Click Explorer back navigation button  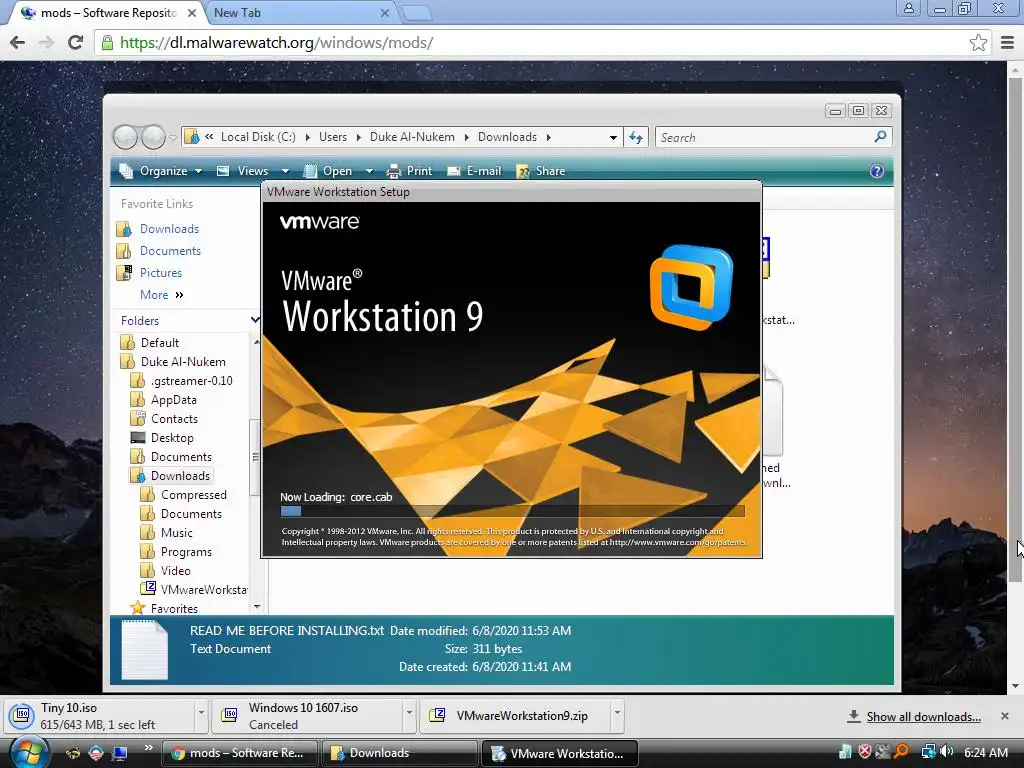point(125,137)
